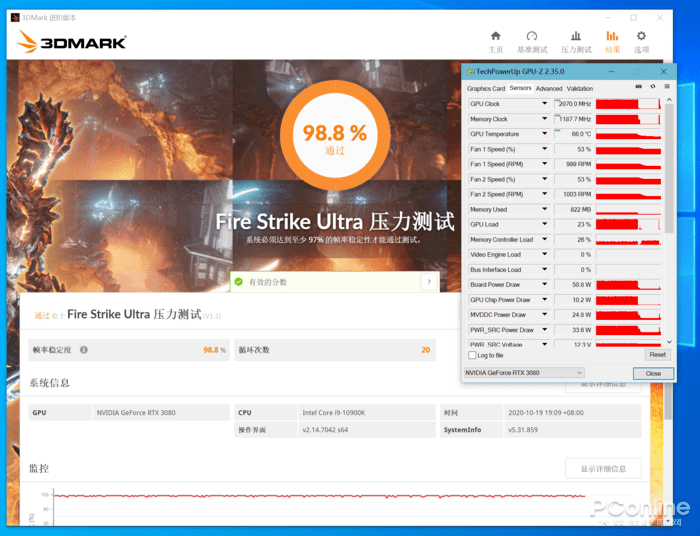The height and width of the screenshot is (536, 700).
Task: Click the GPU-Z sensor list scrollbar
Action: (x=669, y=169)
